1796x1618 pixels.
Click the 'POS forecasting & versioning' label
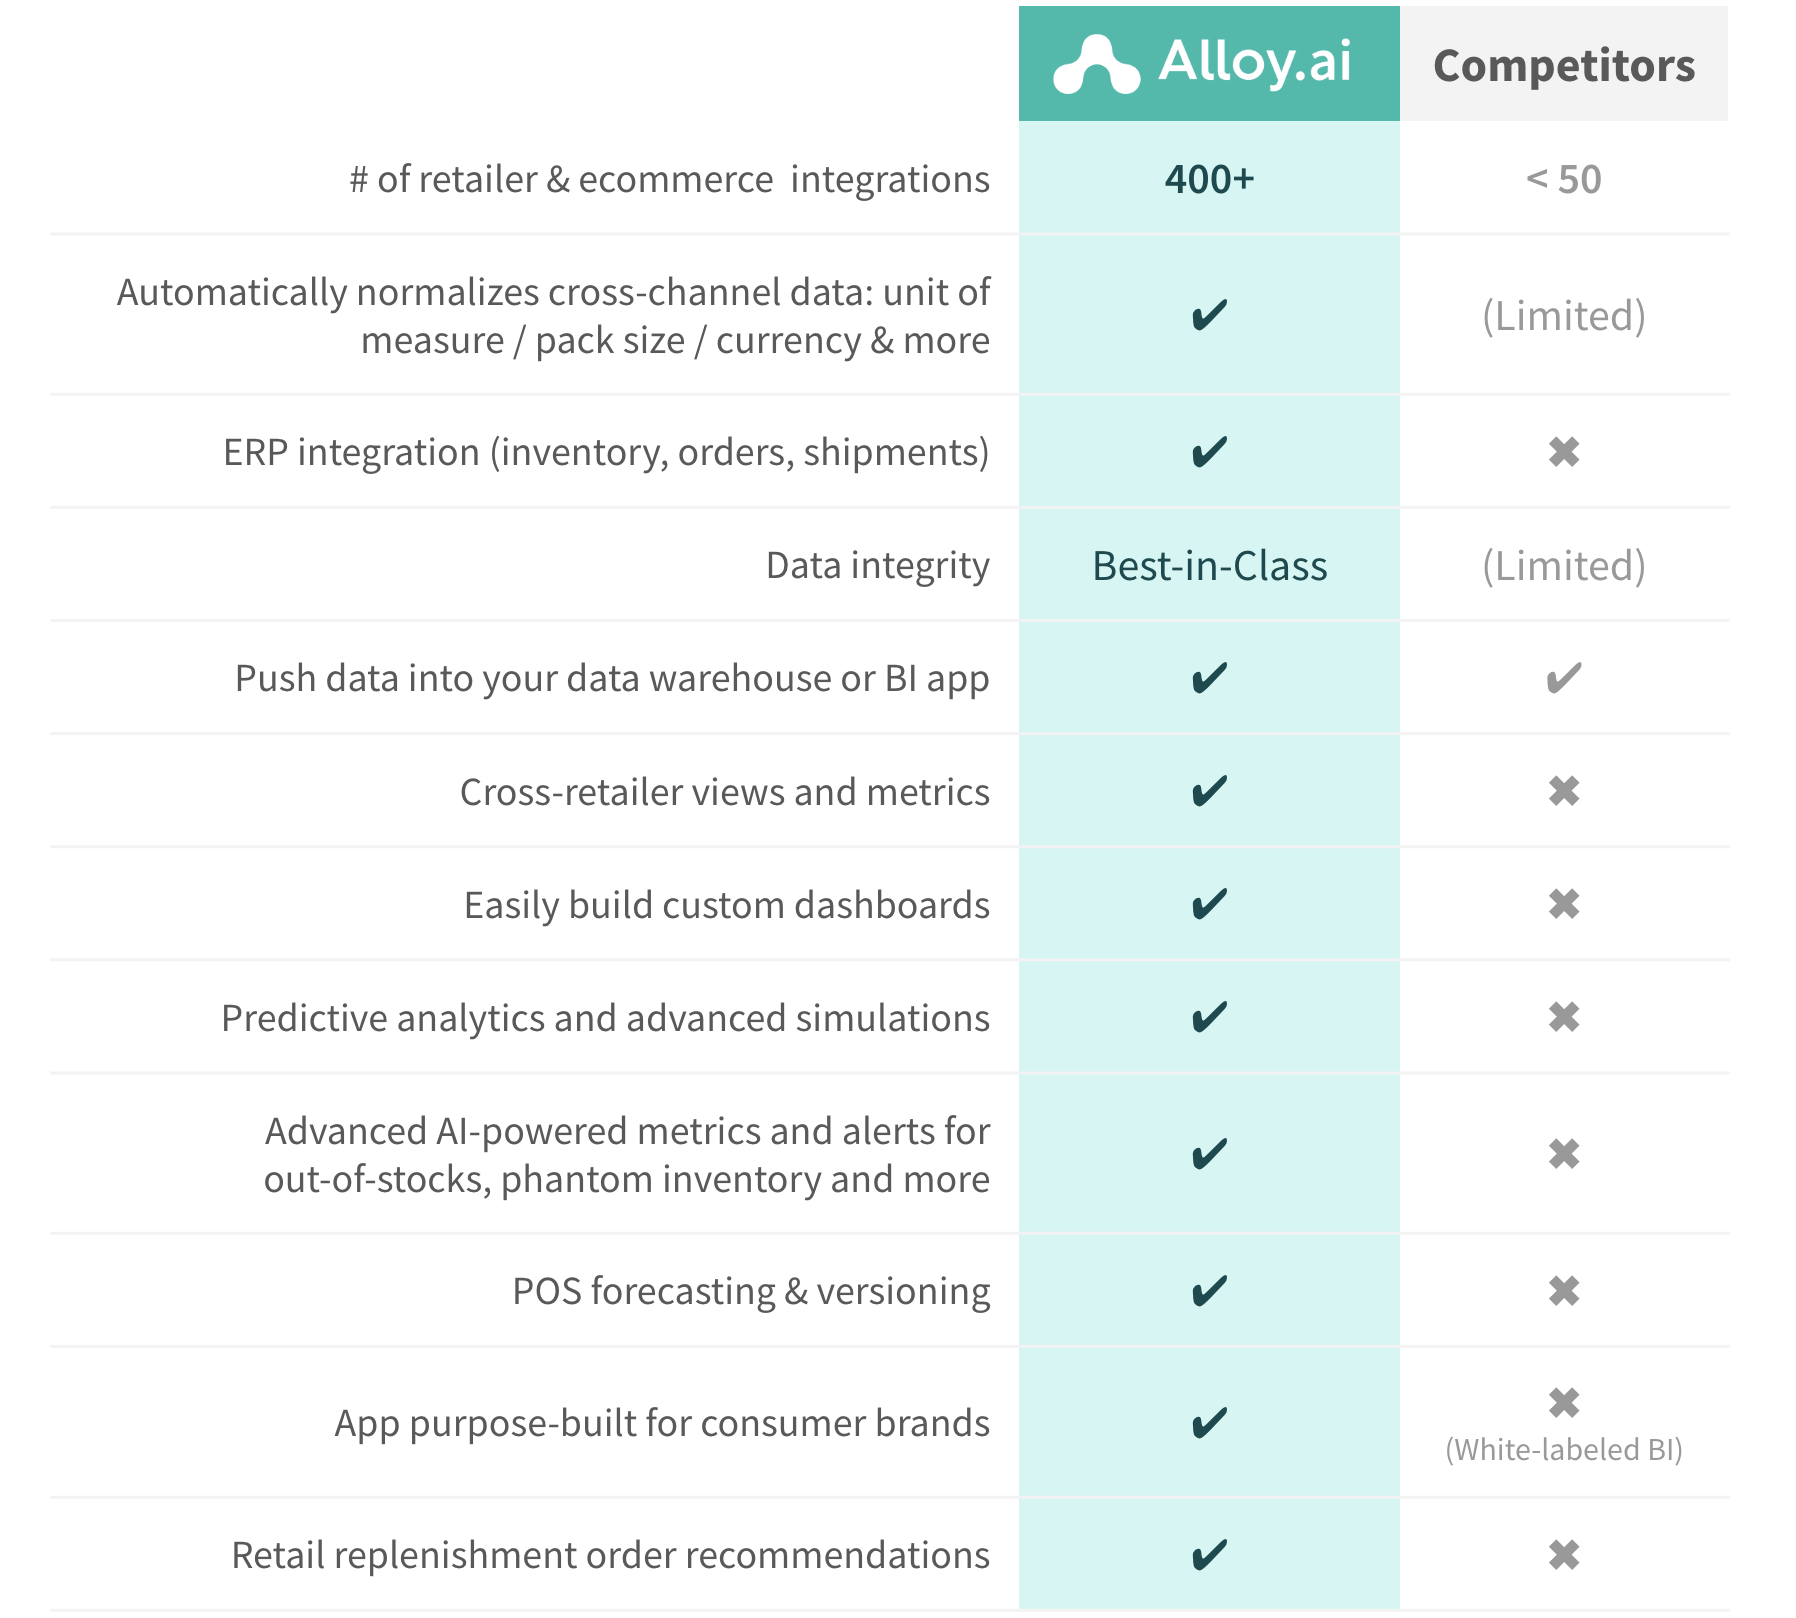[751, 1291]
